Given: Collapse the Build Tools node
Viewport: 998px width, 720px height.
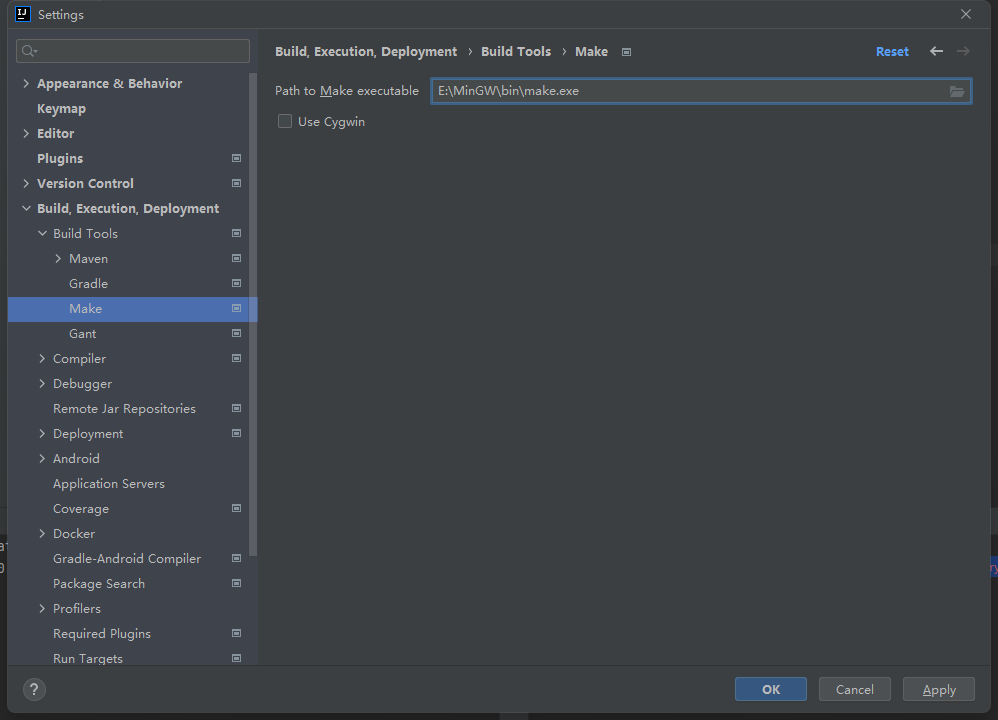Looking at the screenshot, I should click(x=42, y=234).
